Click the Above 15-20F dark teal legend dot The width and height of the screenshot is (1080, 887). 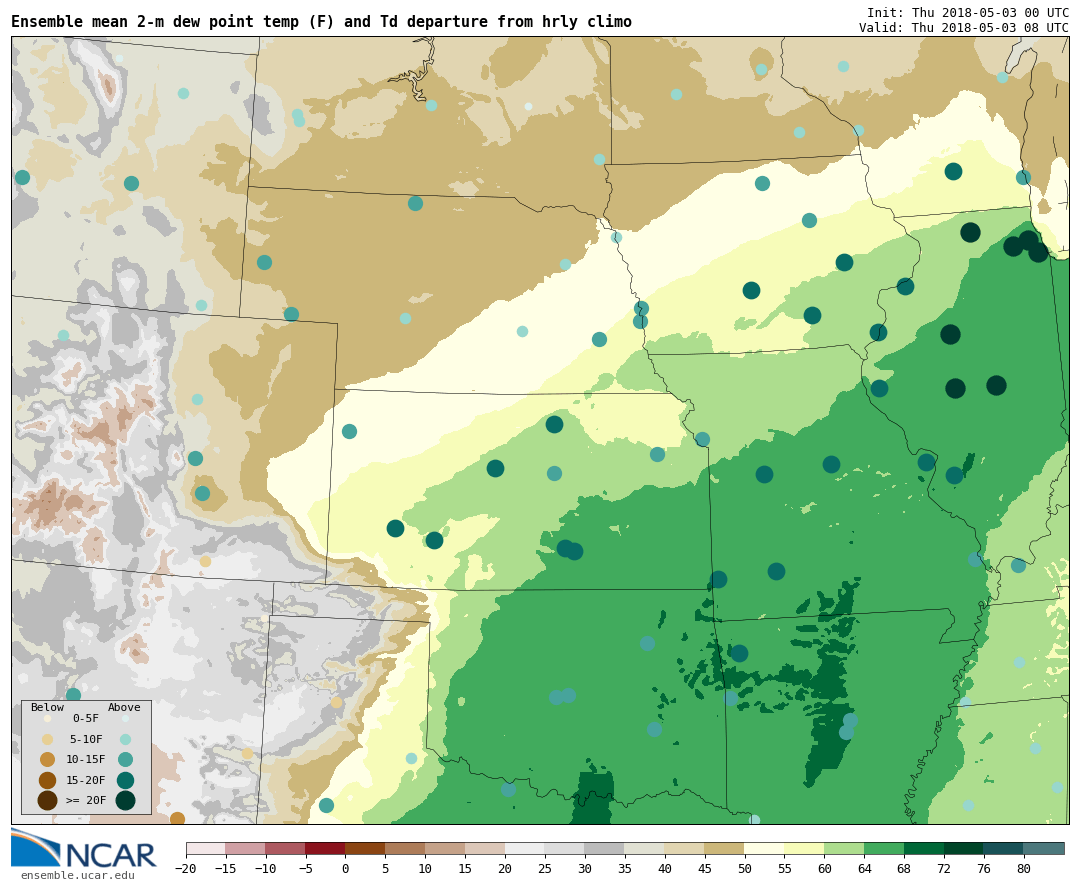125,780
